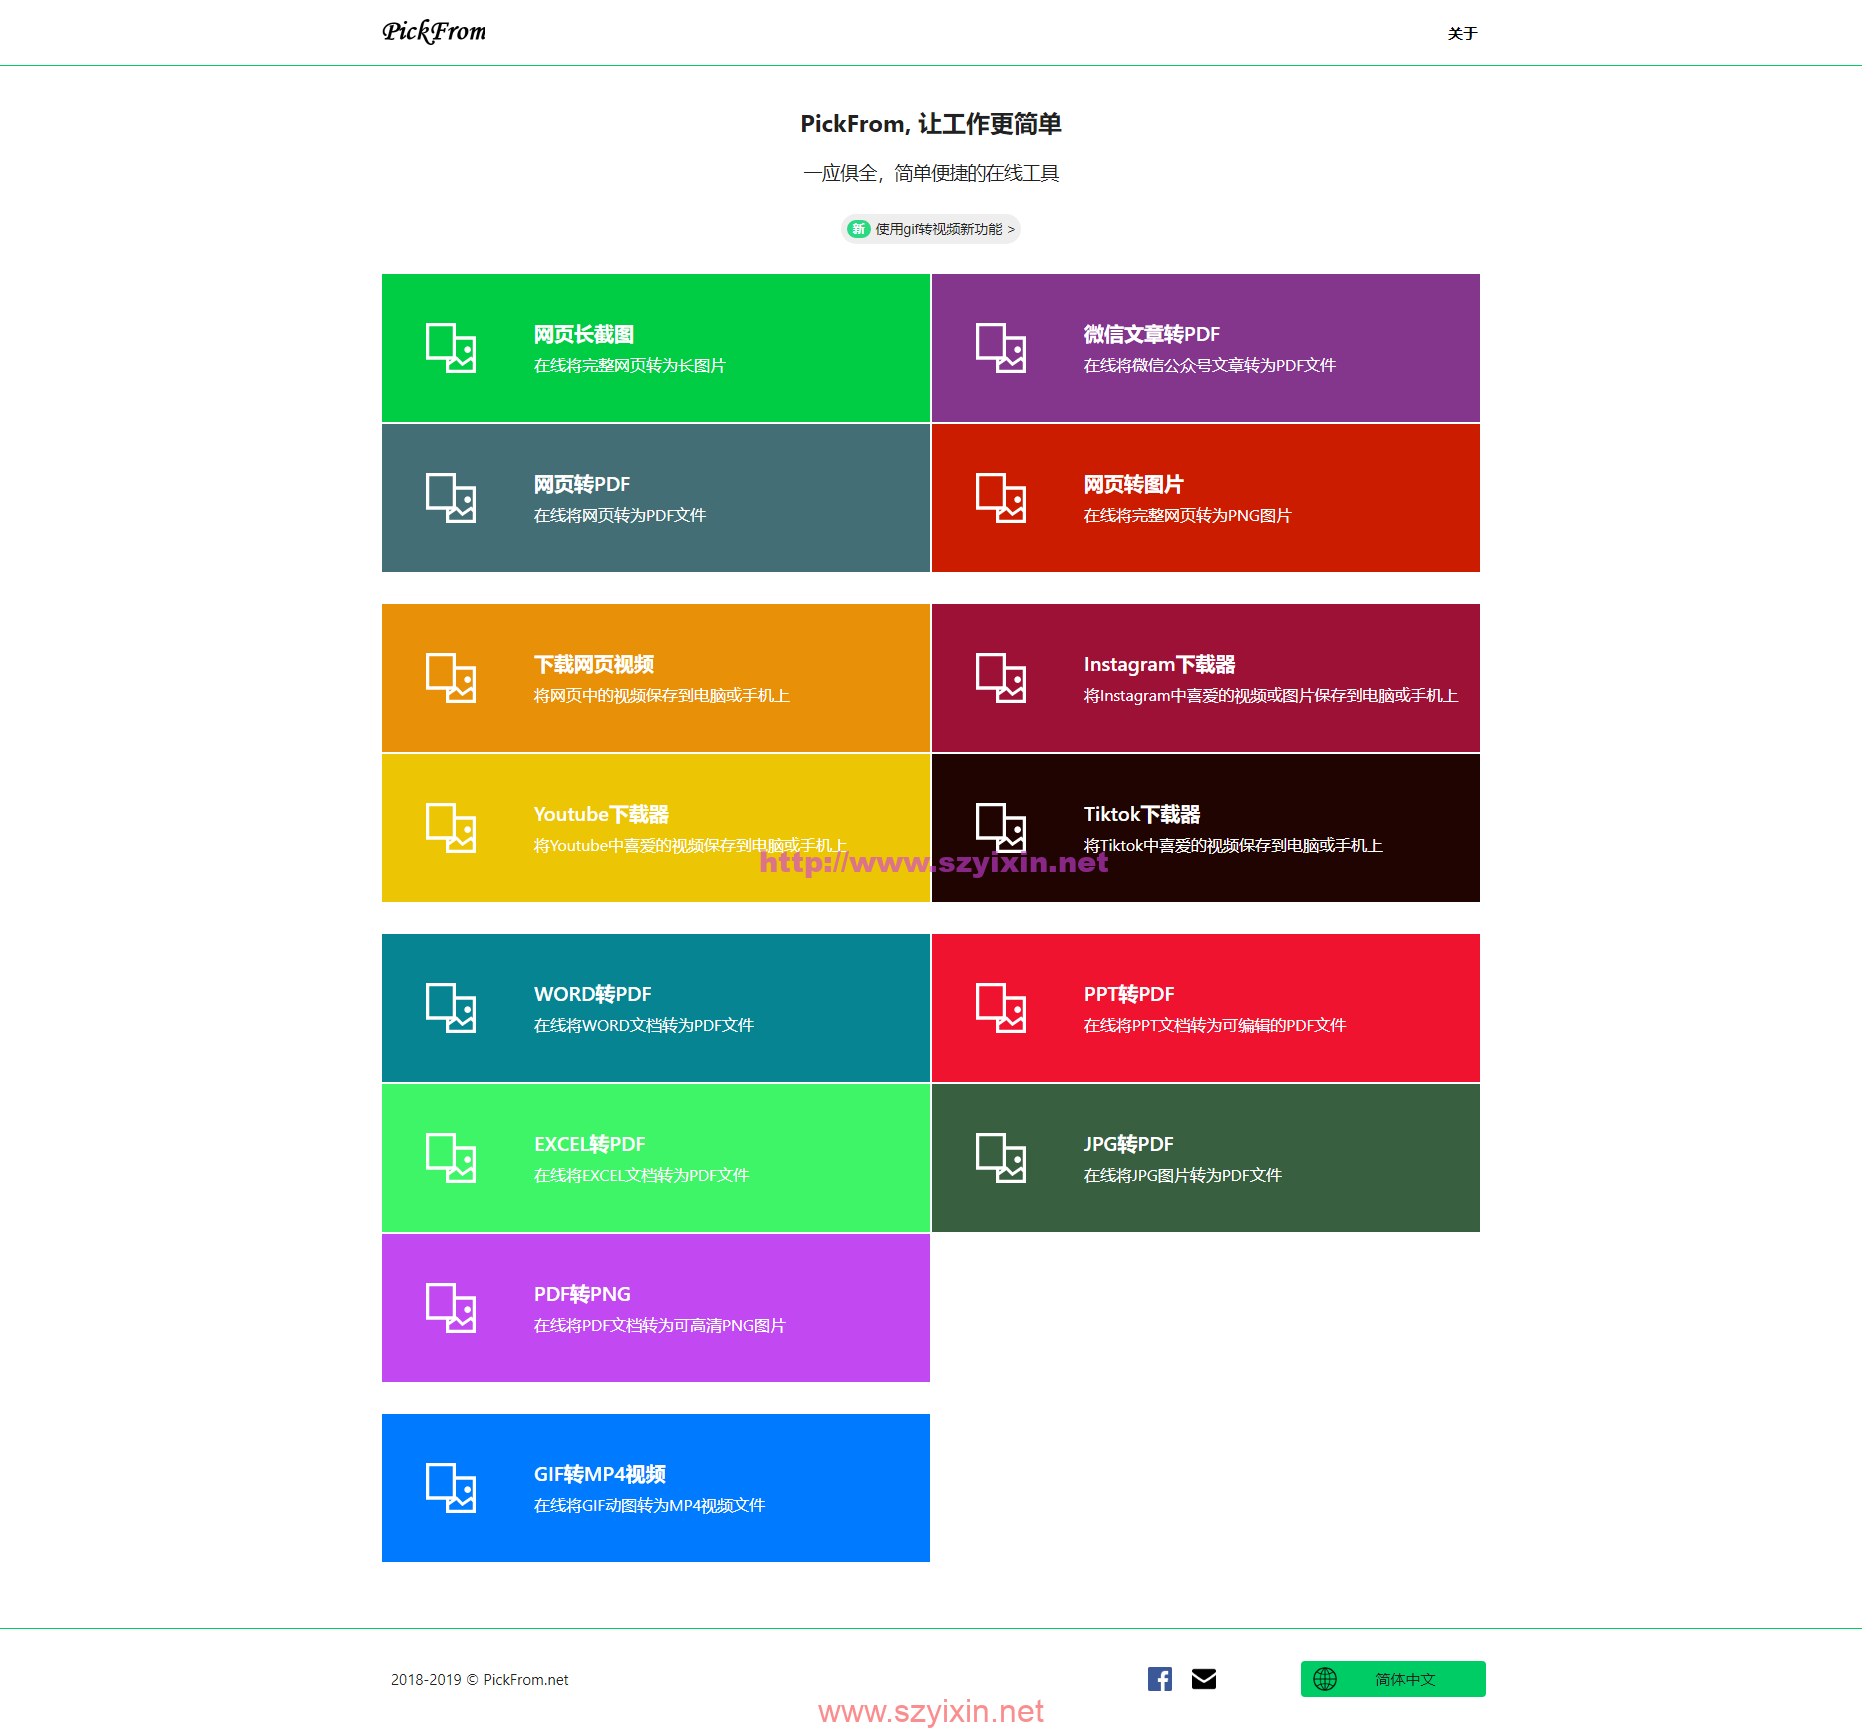
Task: Open the 使用gif转视频新功能 announcement link
Action: click(x=930, y=229)
